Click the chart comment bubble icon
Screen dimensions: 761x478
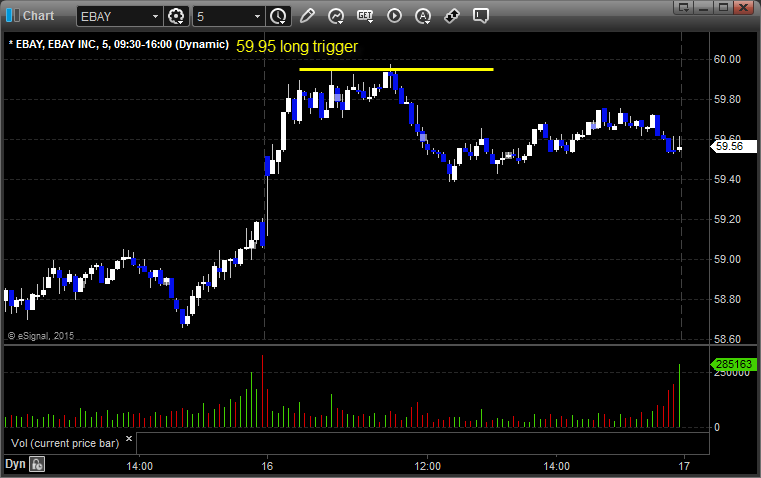pos(481,16)
